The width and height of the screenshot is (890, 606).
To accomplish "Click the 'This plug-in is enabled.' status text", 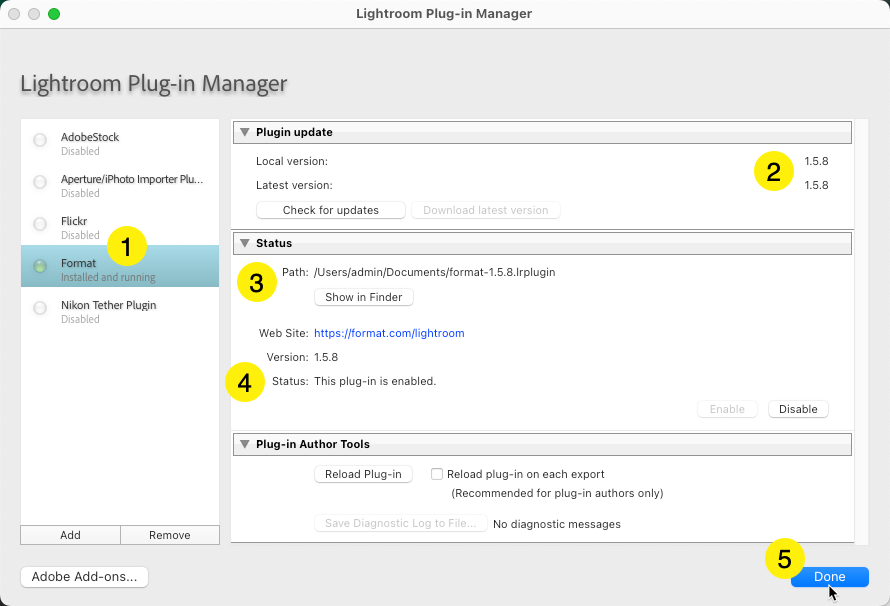I will coord(375,381).
